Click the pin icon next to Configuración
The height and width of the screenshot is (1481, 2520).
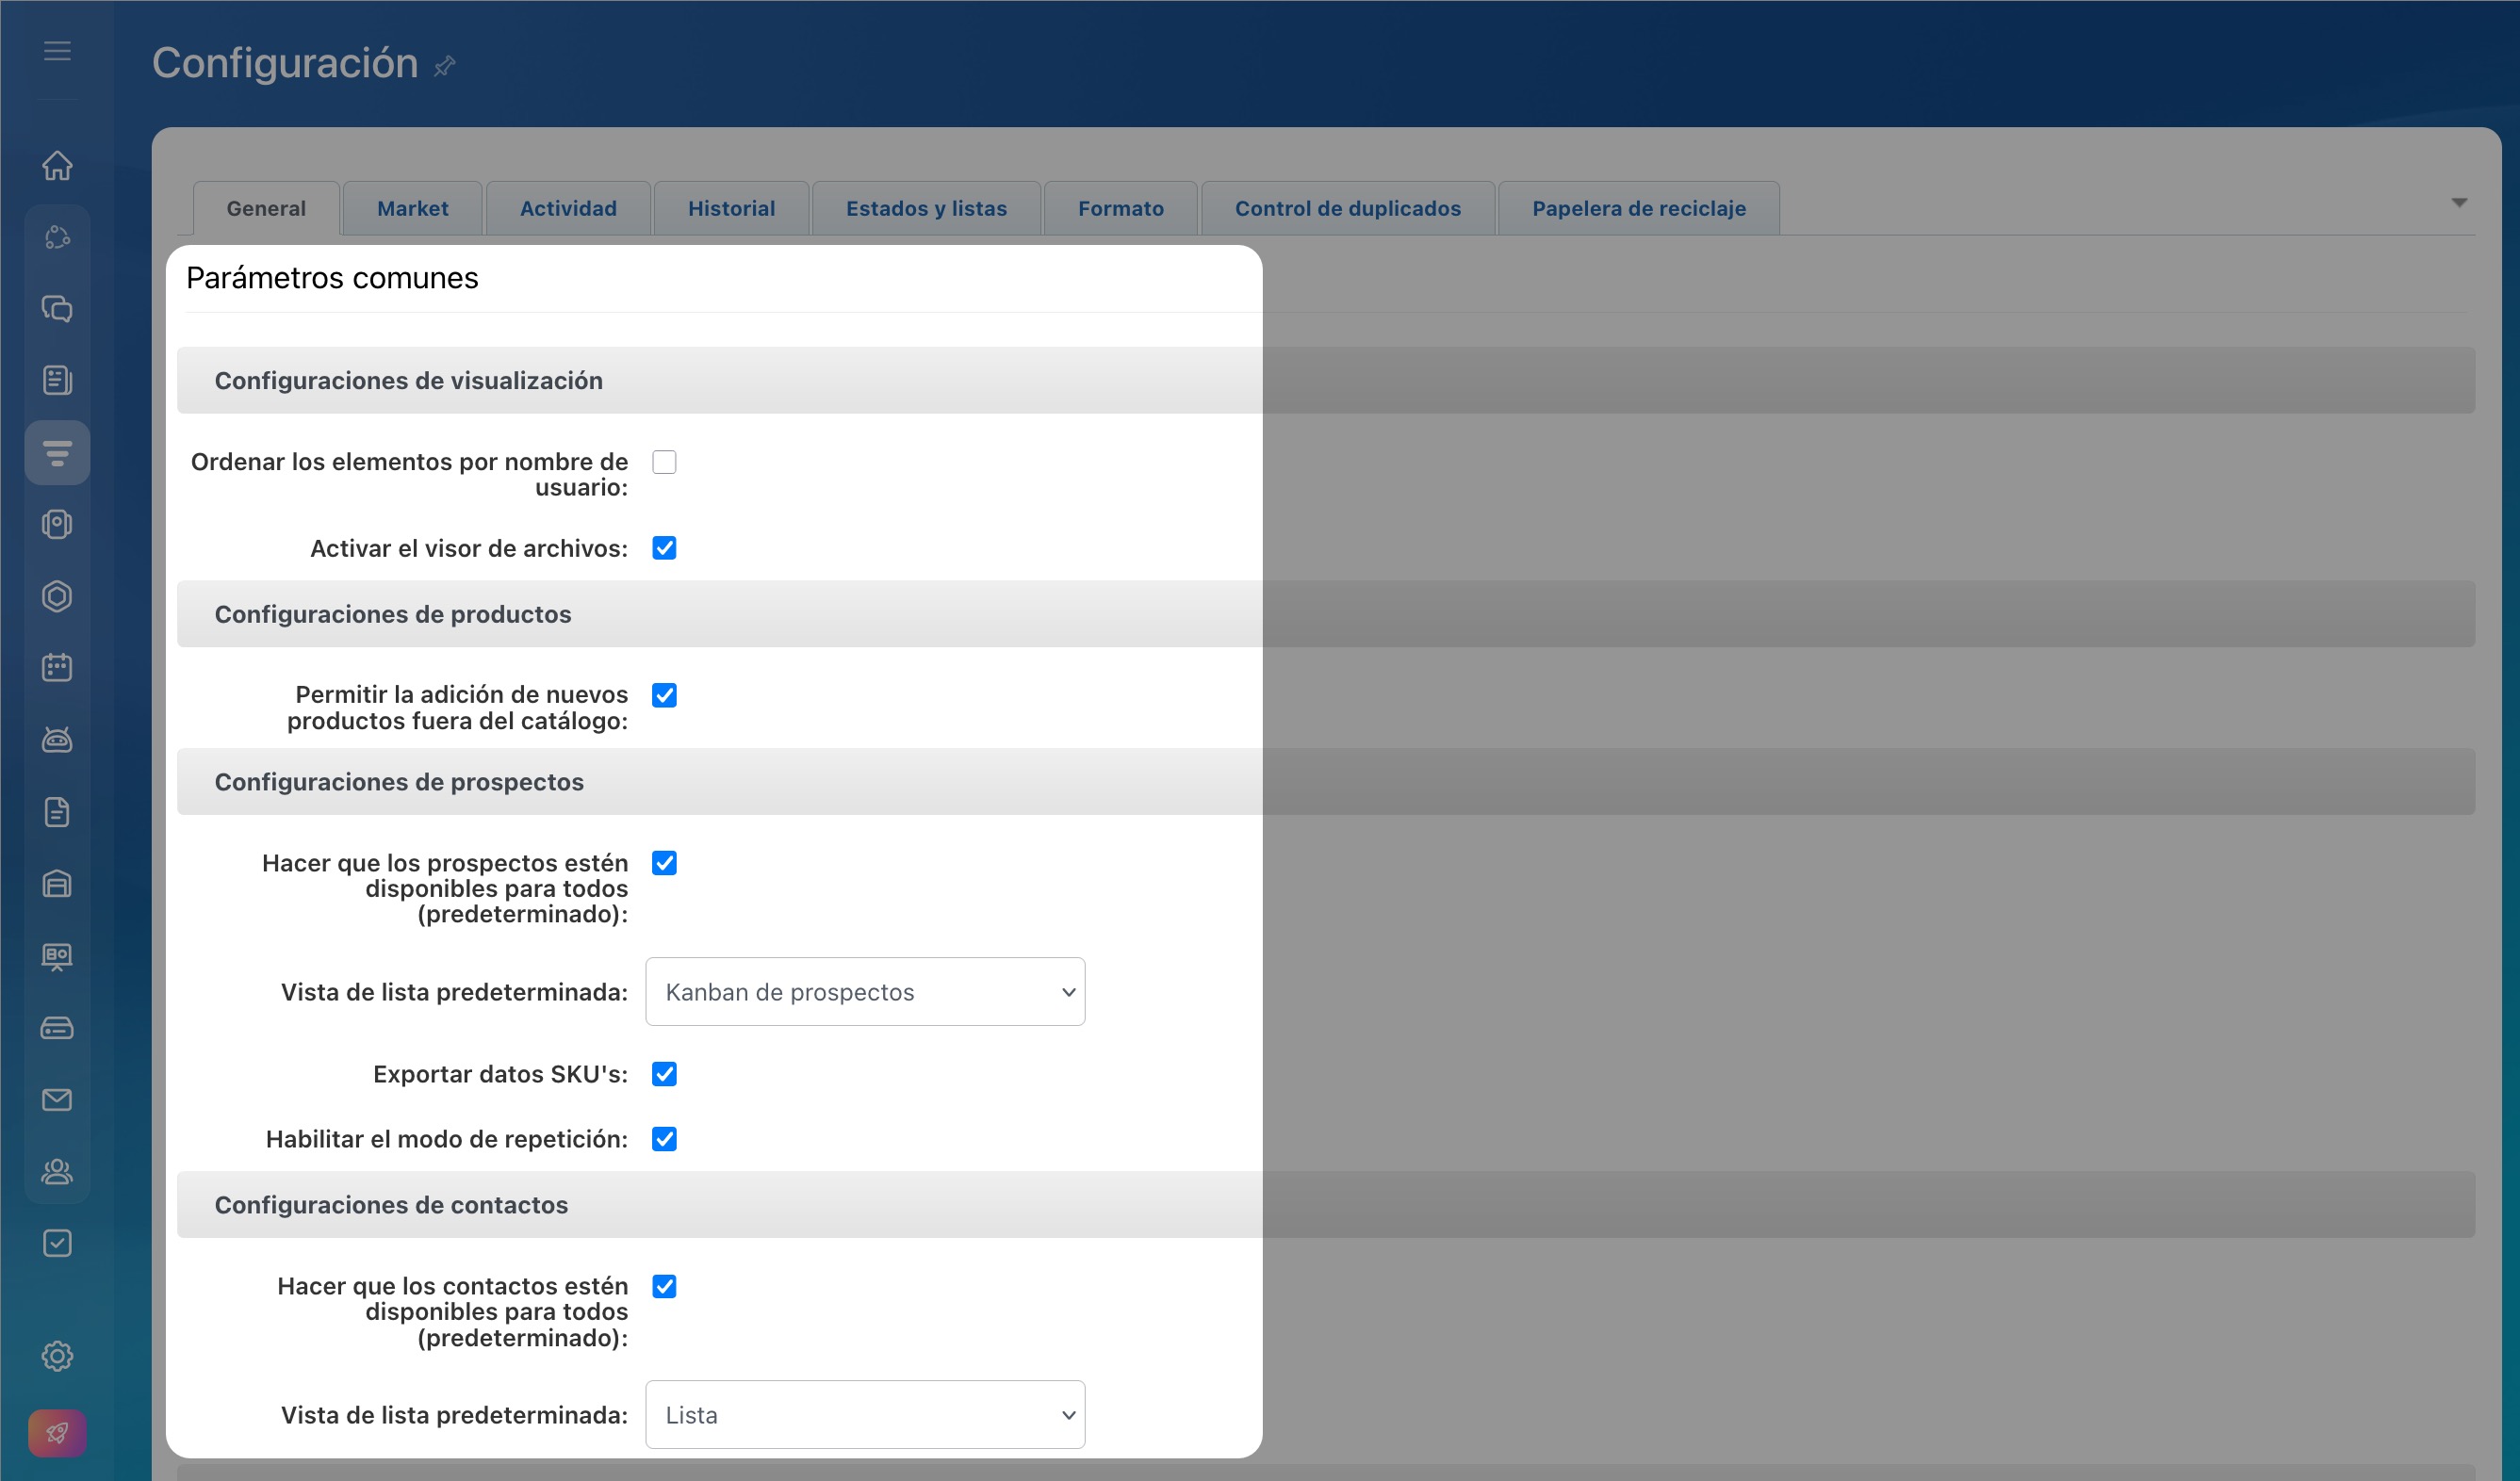pos(445,66)
